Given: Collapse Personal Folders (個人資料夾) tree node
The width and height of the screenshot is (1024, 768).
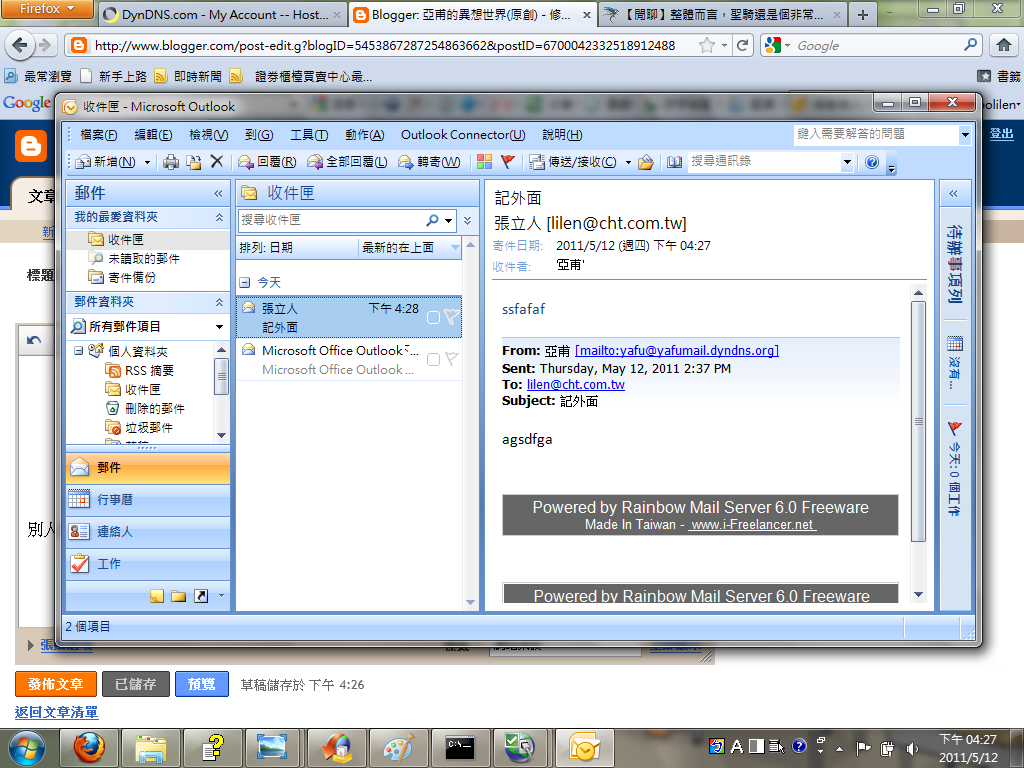Looking at the screenshot, I should click(78, 351).
